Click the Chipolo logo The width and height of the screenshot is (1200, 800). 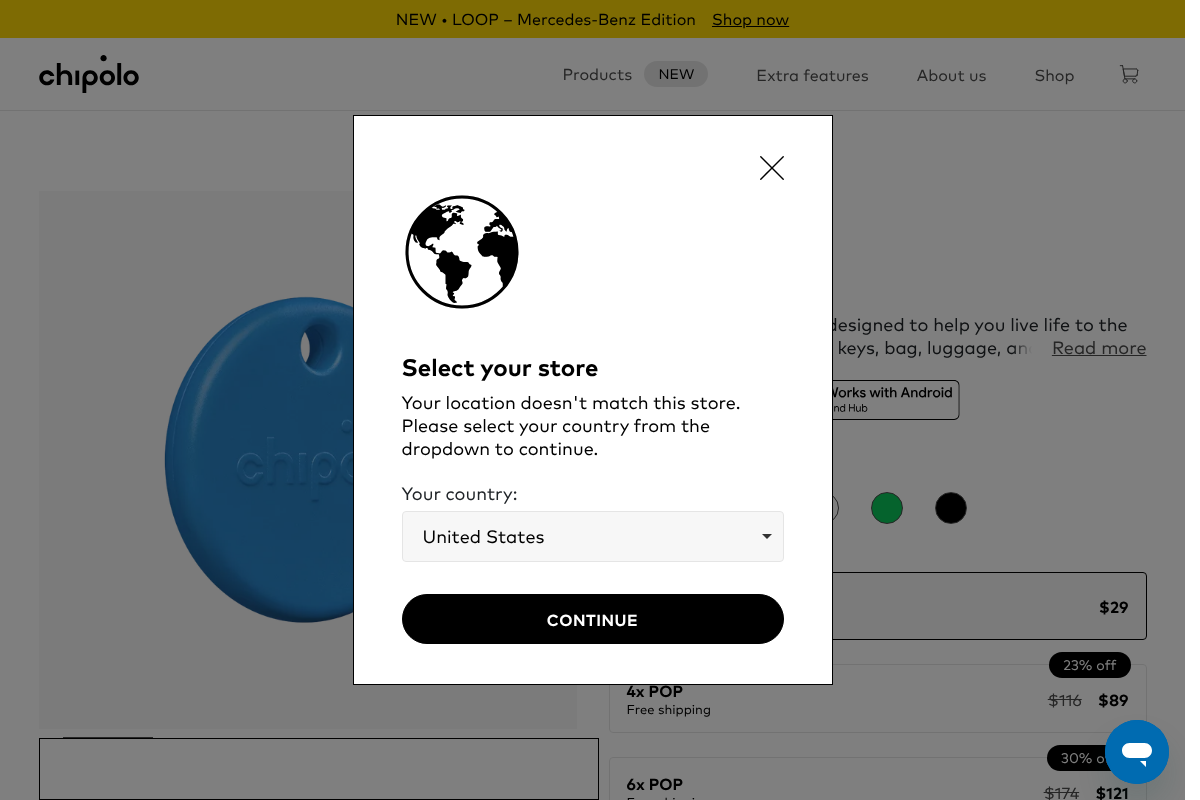click(89, 74)
